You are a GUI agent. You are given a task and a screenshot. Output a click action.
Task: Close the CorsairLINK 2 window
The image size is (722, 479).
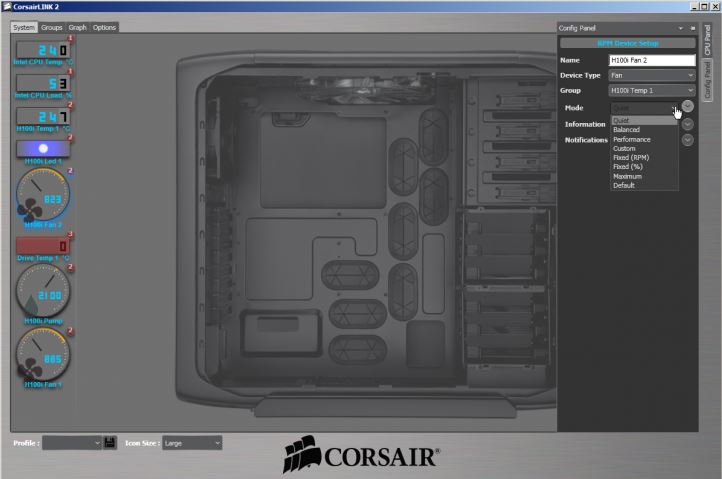pos(715,6)
